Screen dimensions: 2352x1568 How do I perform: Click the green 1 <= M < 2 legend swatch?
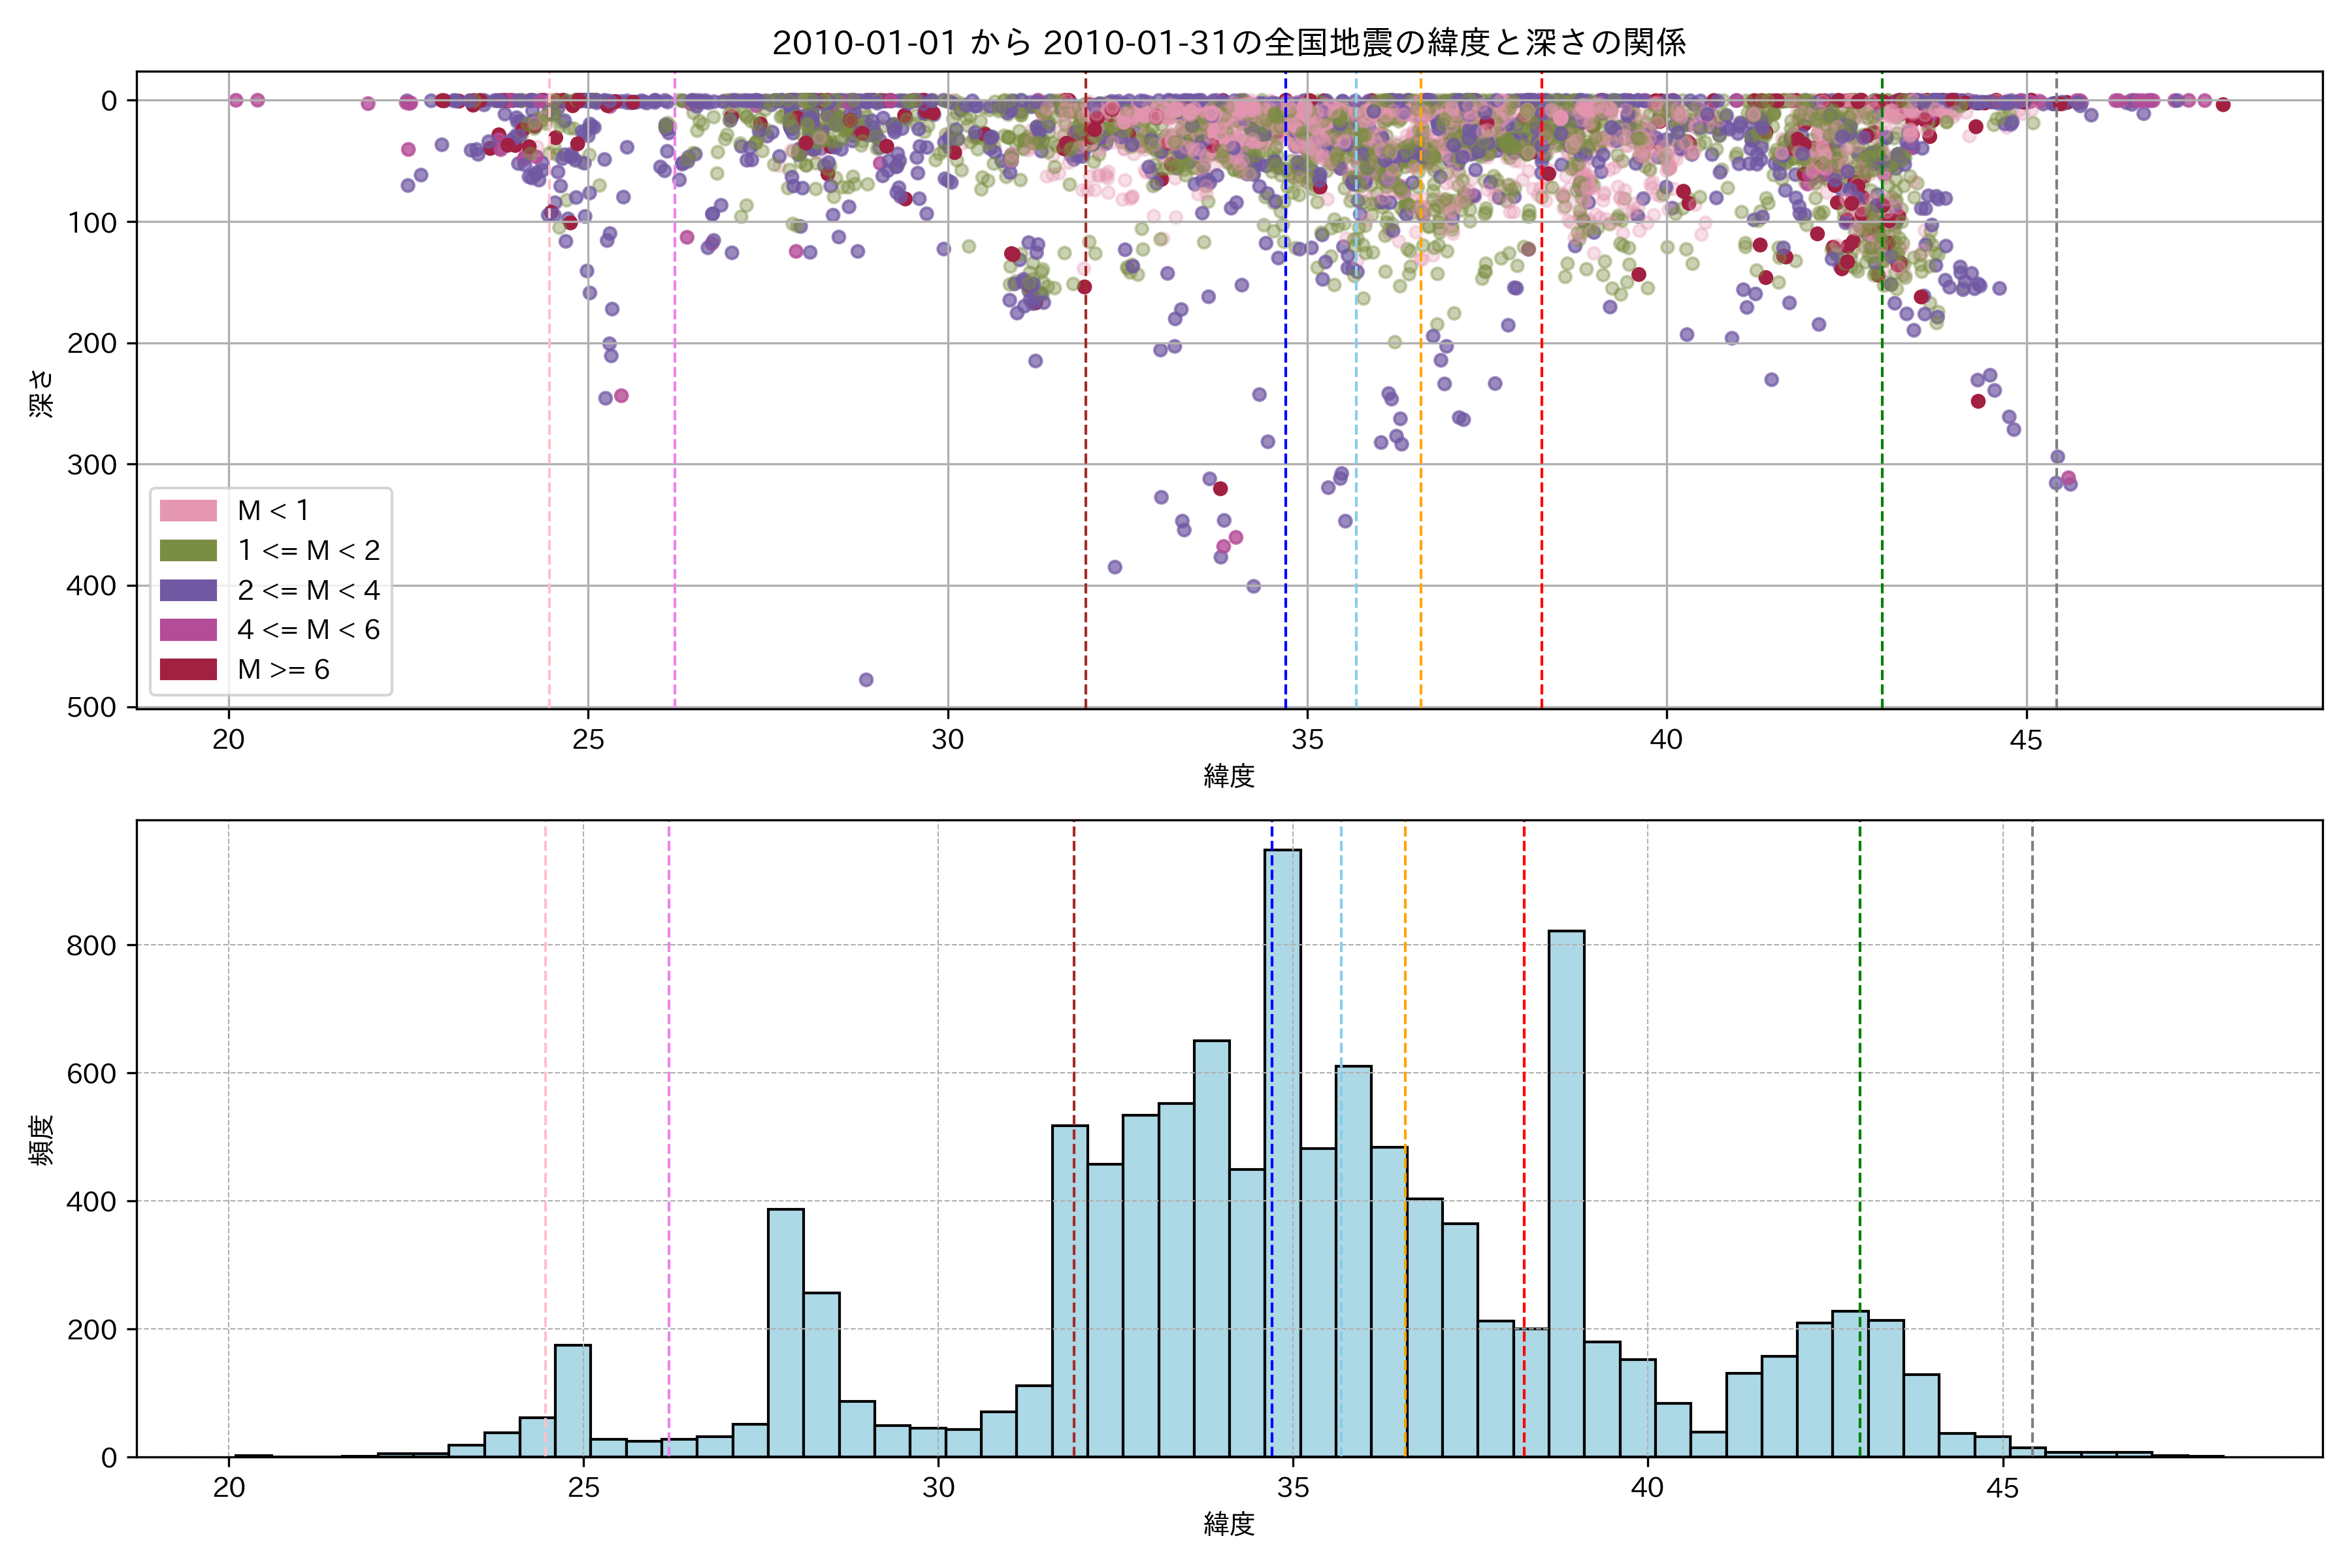tap(188, 550)
